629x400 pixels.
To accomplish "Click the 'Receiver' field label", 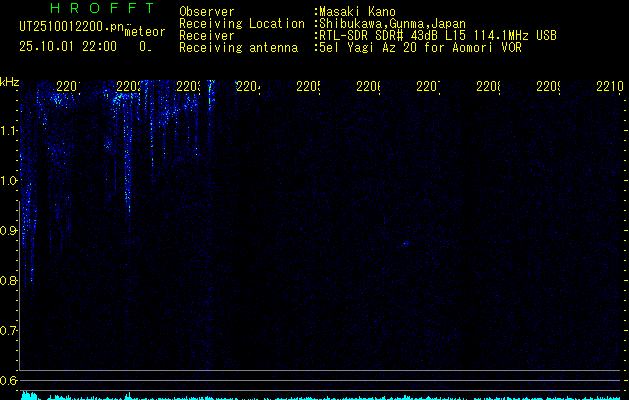I will (207, 36).
